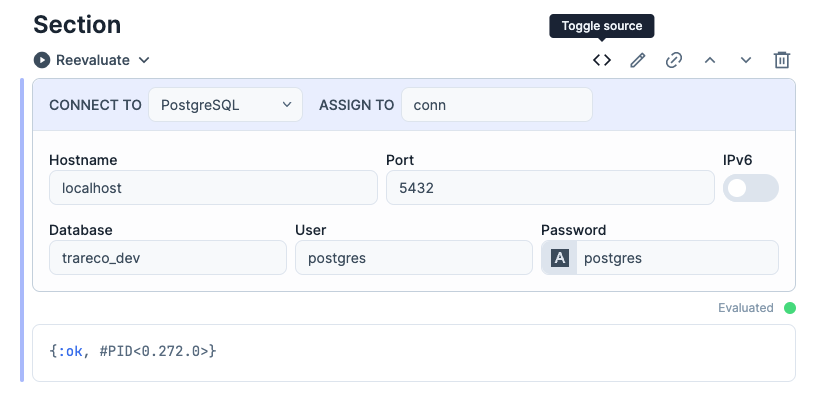This screenshot has height=405, width=822.
Task: Enable the IPv6 switch
Action: [750, 188]
